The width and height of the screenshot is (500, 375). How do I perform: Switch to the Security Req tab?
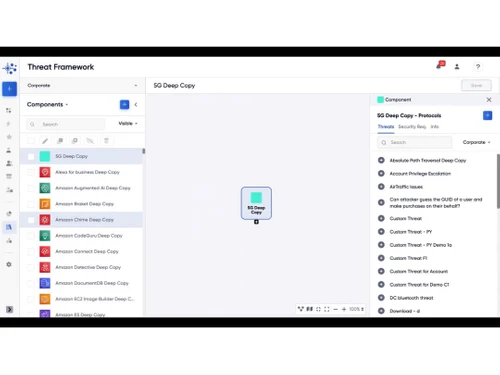[412, 127]
